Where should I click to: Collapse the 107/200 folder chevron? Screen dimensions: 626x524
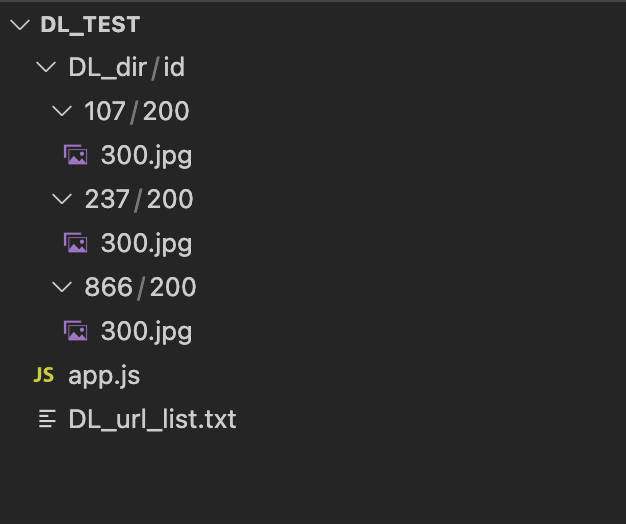tap(64, 111)
